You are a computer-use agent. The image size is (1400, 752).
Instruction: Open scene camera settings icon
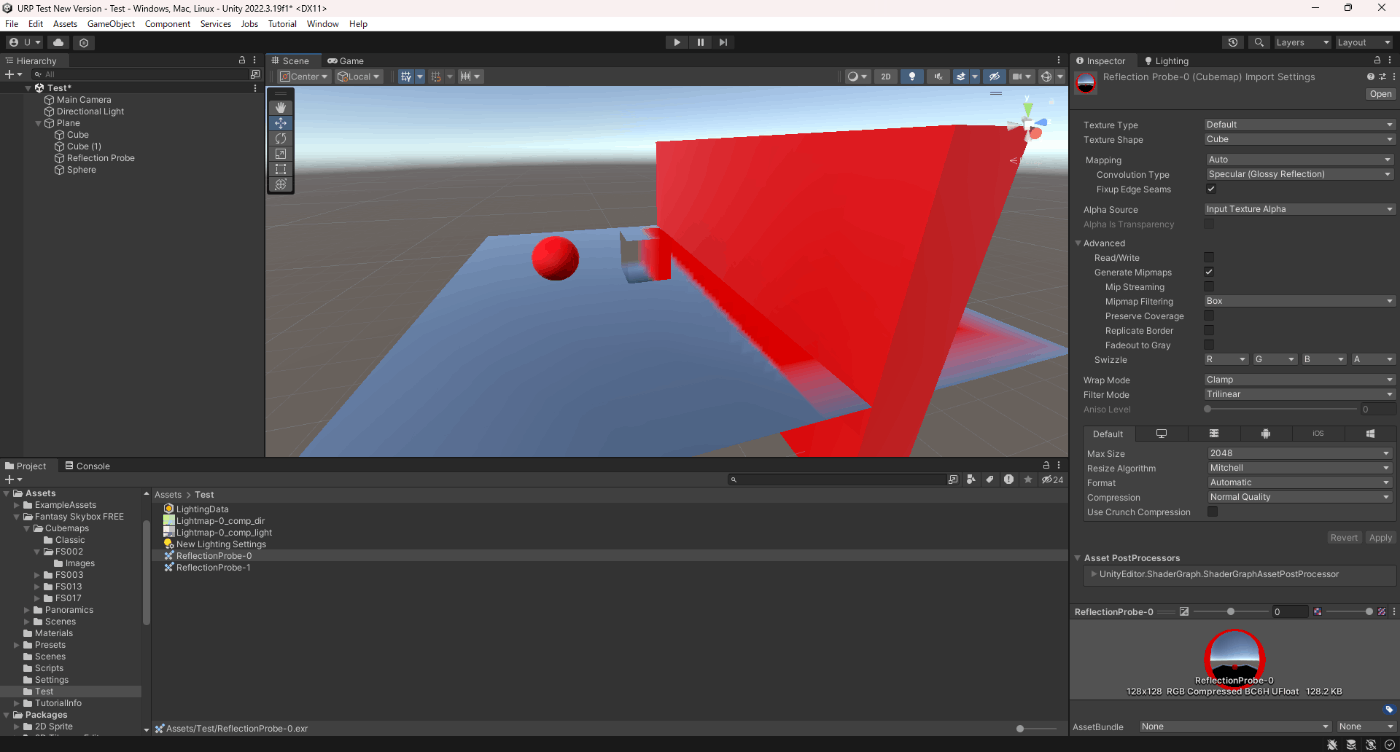[x=1021, y=76]
